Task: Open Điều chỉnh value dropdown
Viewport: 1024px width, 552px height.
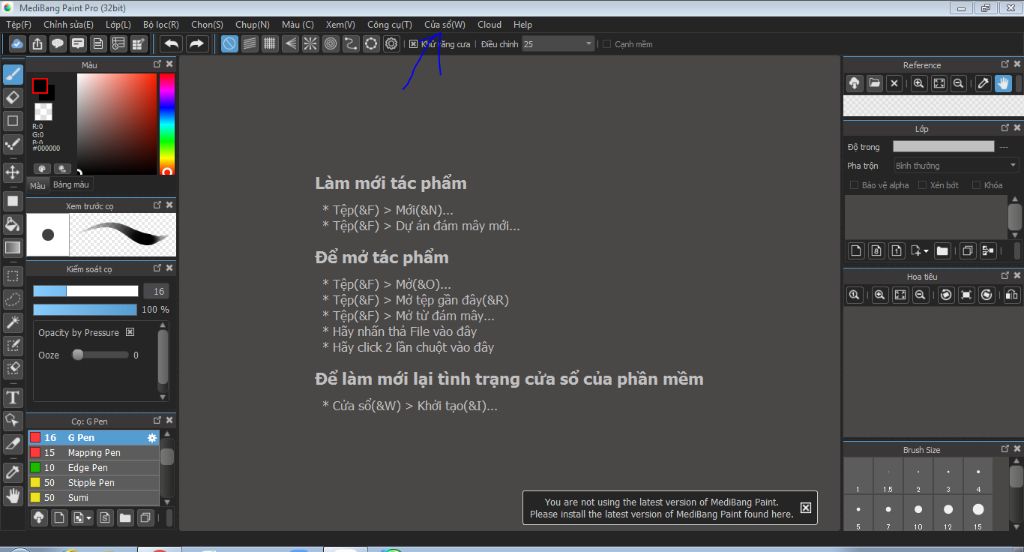Action: click(588, 44)
